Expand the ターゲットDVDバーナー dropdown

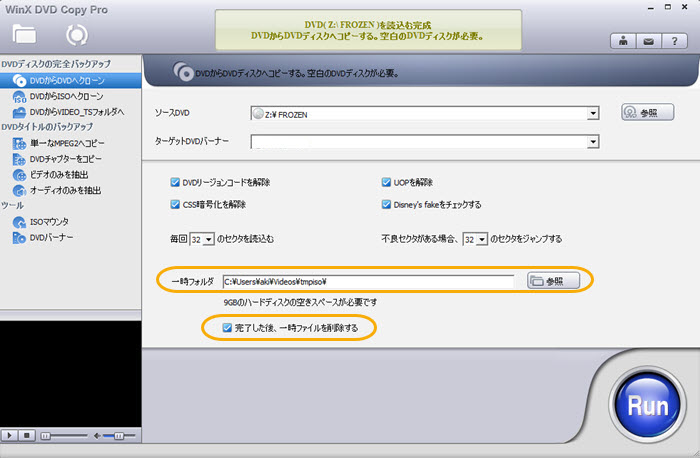click(x=593, y=141)
